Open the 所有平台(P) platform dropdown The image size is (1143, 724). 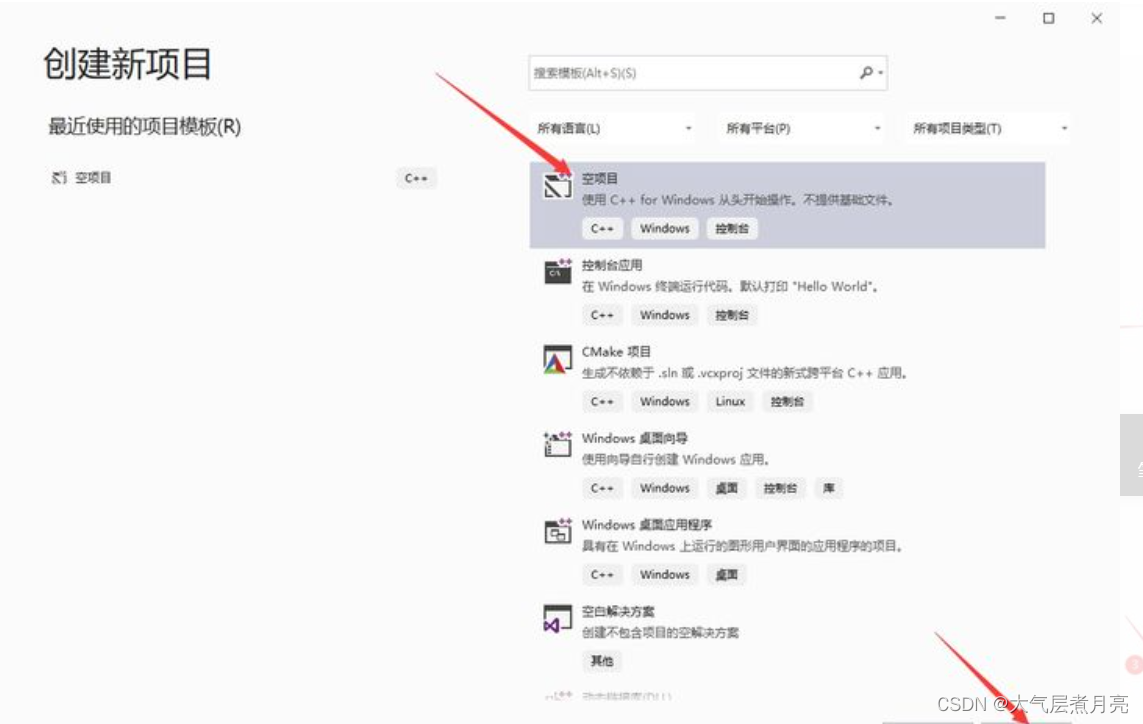(802, 128)
